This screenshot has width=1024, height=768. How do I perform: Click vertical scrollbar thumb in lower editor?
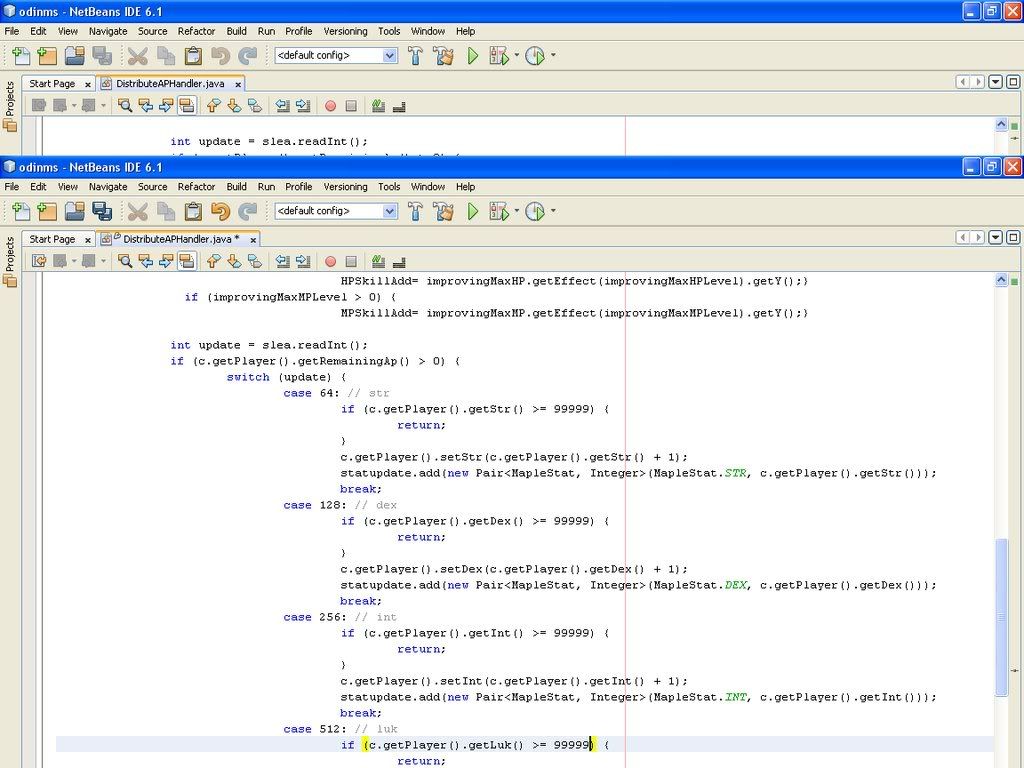[x=1001, y=615]
